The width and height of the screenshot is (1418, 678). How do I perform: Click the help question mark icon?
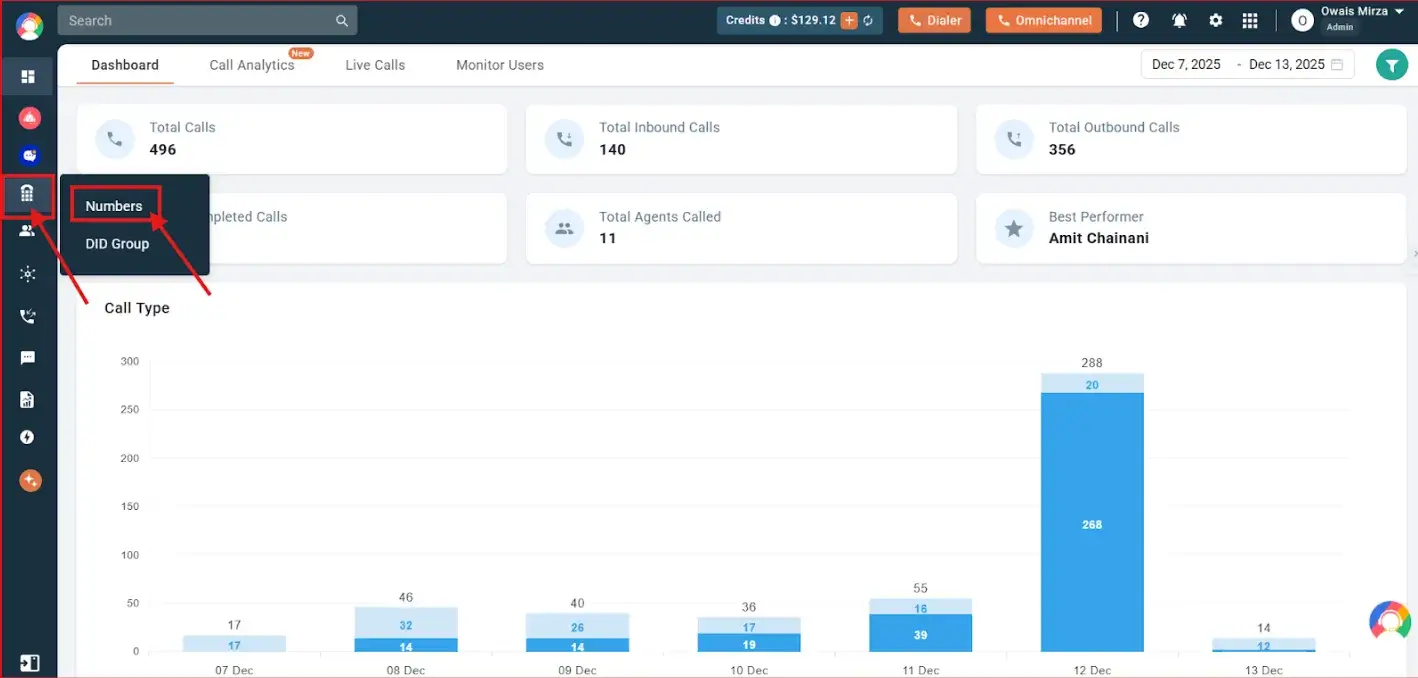pyautogui.click(x=1140, y=20)
